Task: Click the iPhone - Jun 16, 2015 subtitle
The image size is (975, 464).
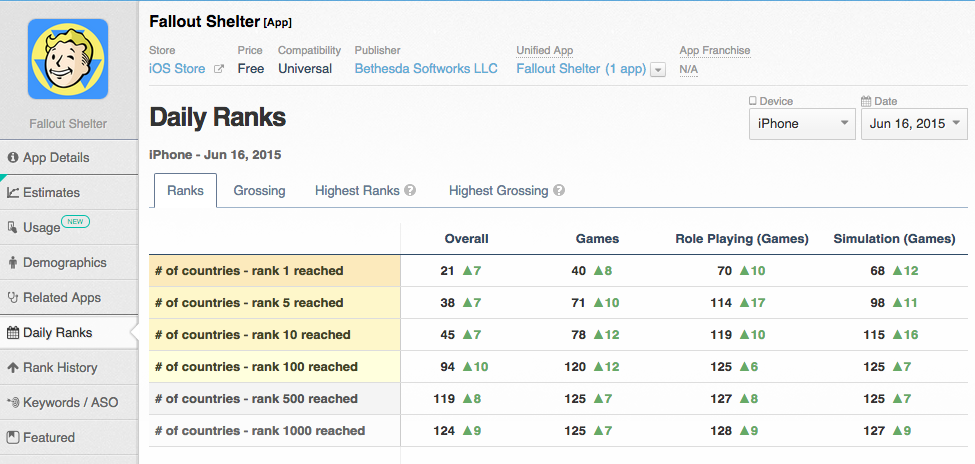Action: [215, 154]
